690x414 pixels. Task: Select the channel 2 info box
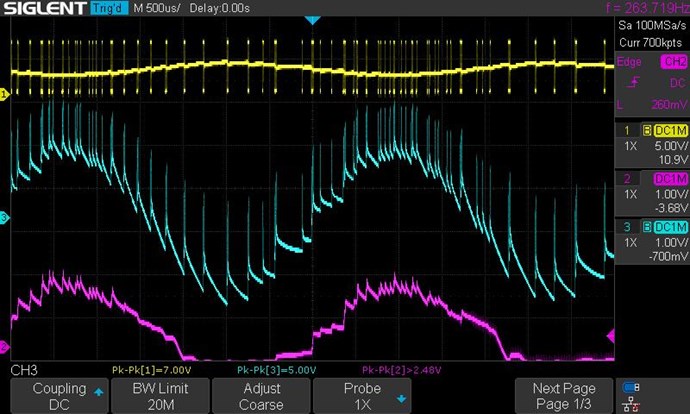(x=652, y=193)
